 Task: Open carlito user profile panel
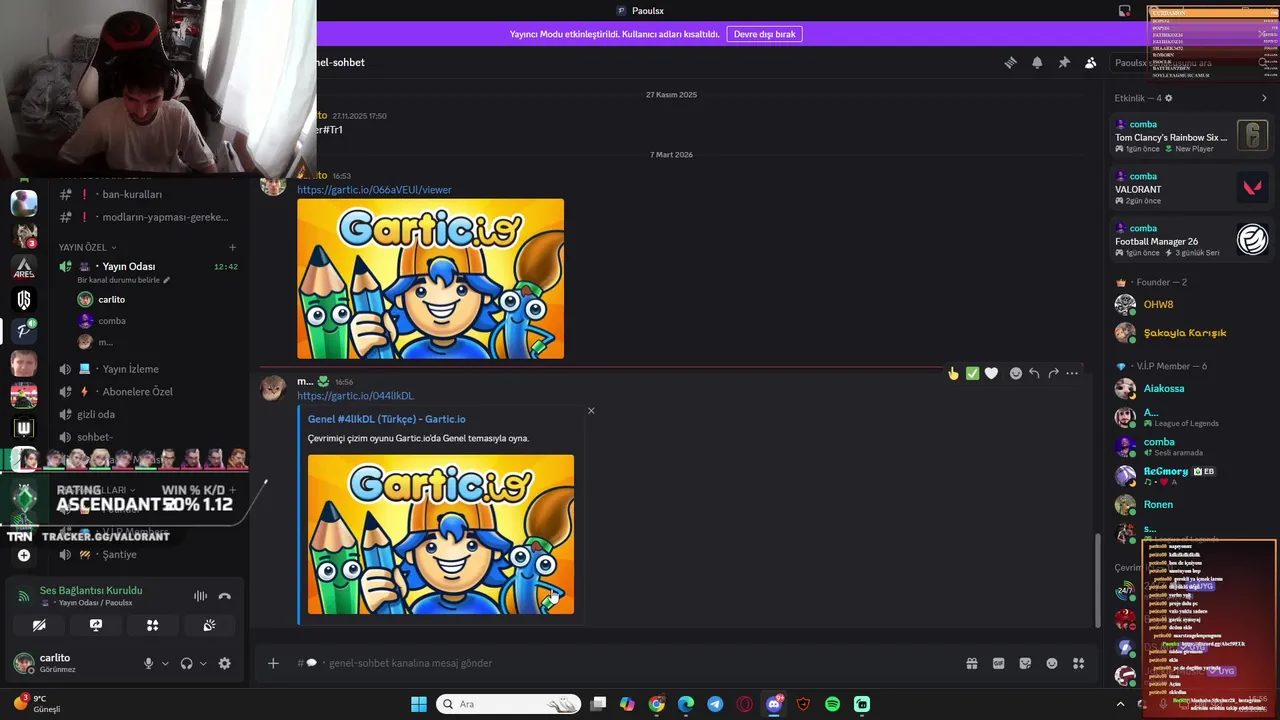pyautogui.click(x=56, y=662)
